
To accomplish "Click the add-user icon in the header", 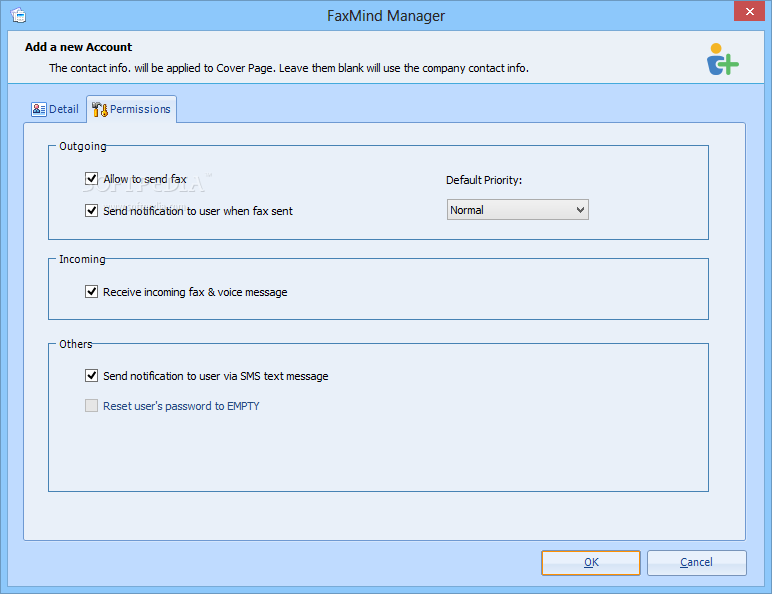I will click(x=722, y=59).
